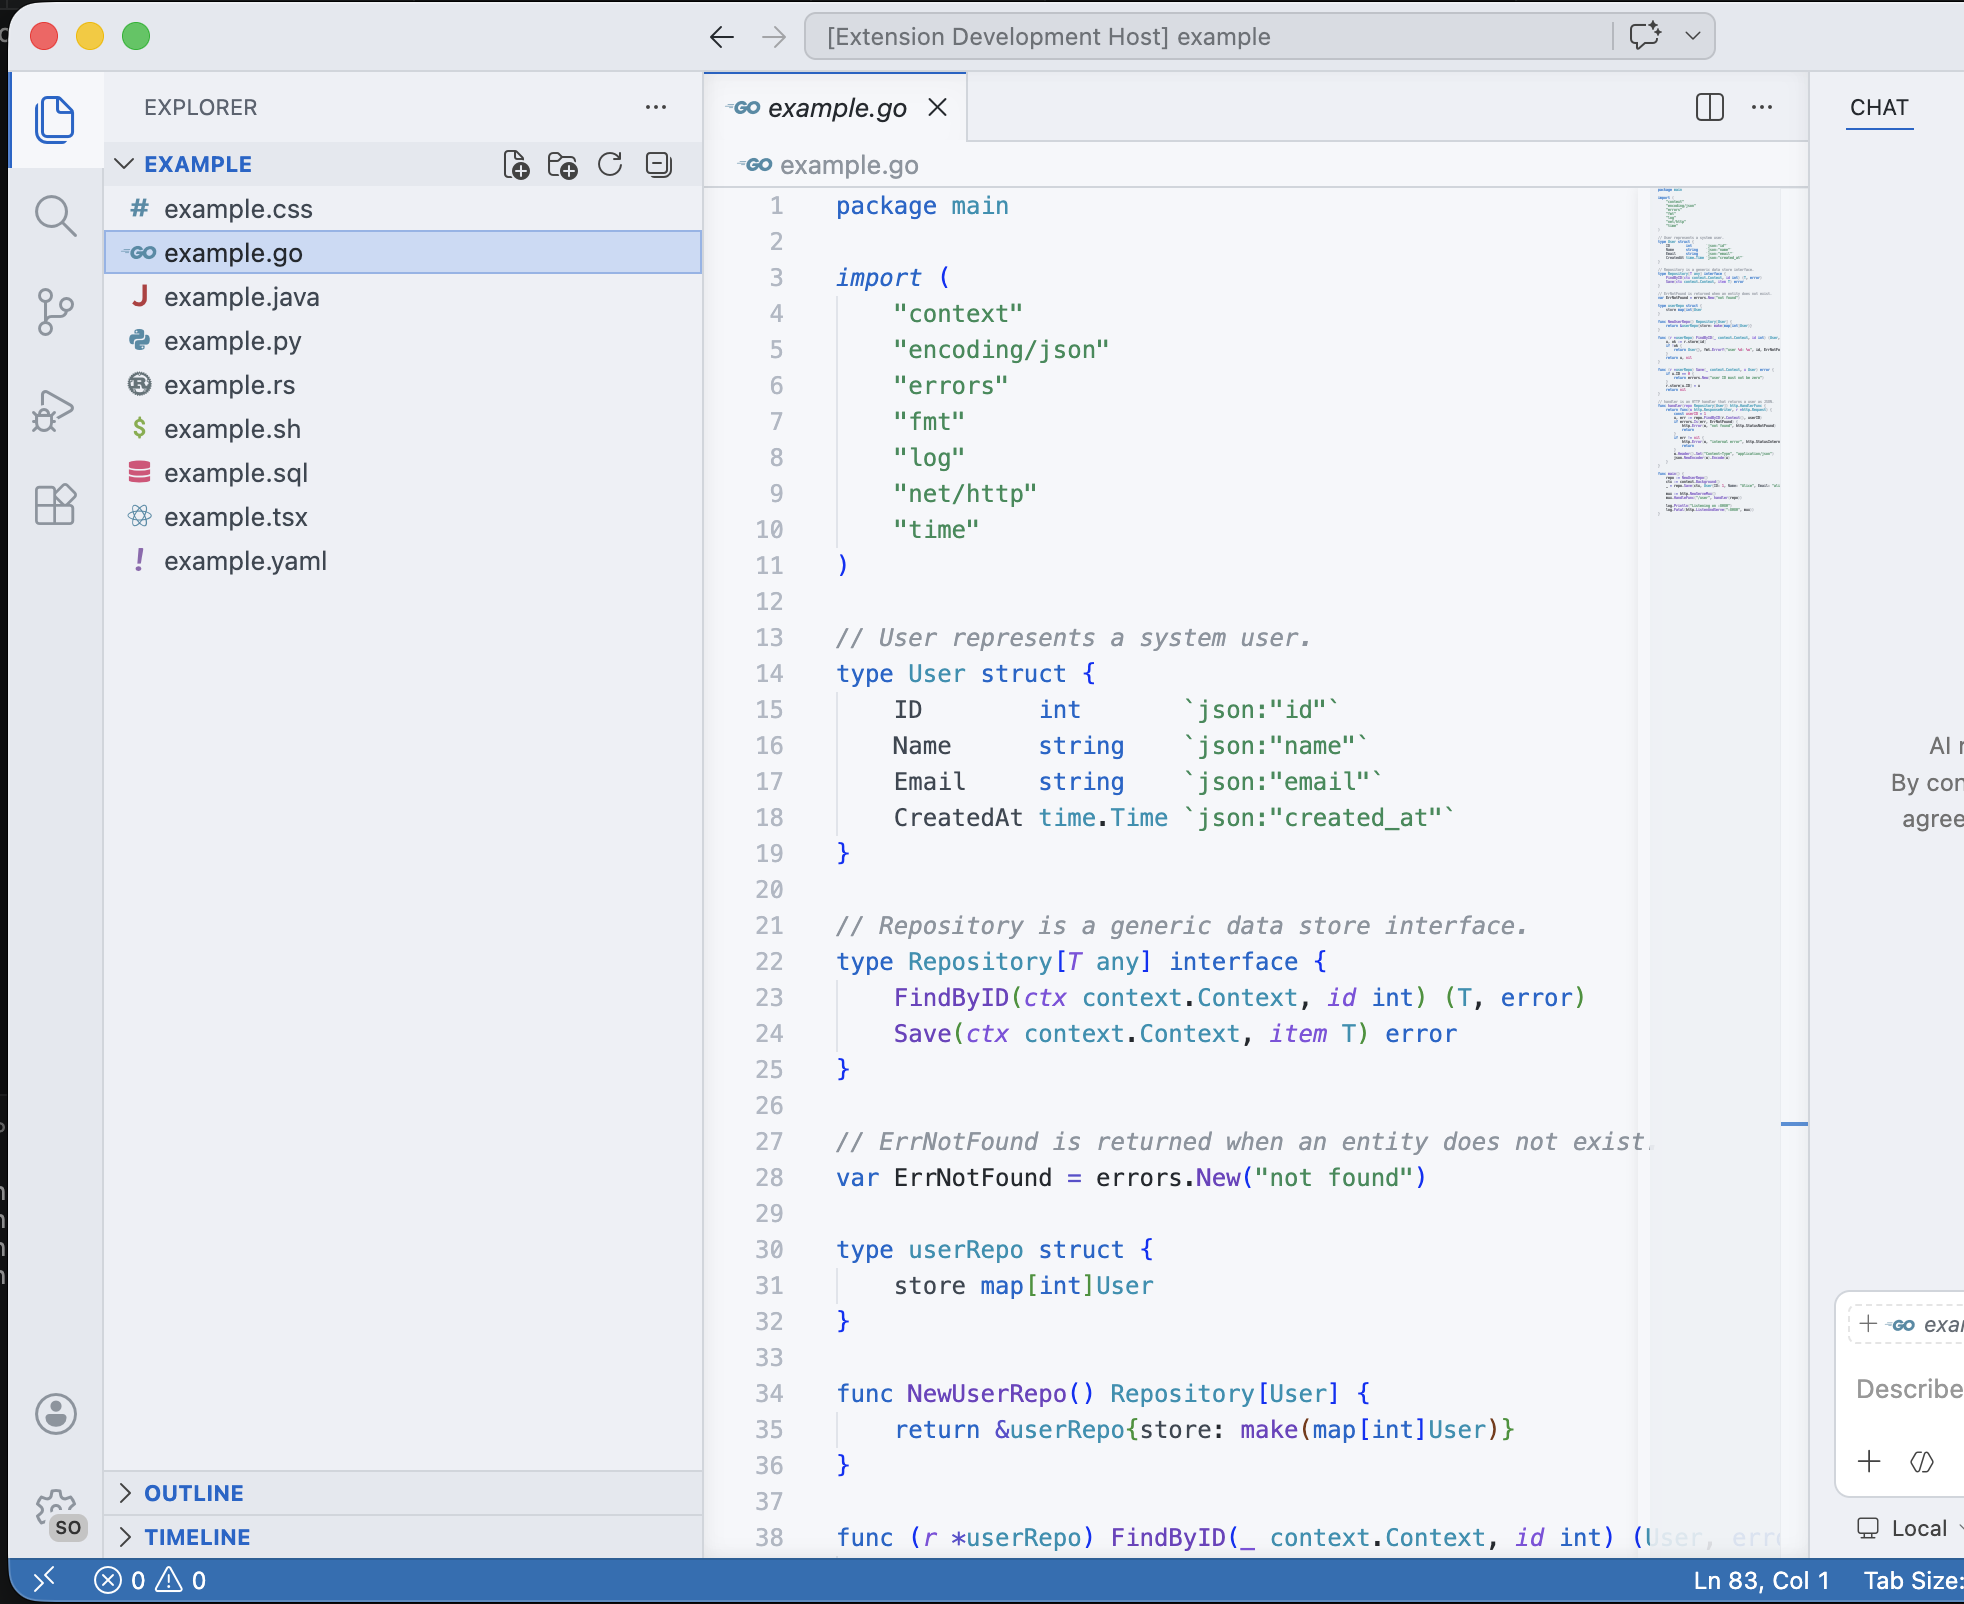Open the Search view in activity bar
Screen dimensions: 1964x1604
[55, 216]
